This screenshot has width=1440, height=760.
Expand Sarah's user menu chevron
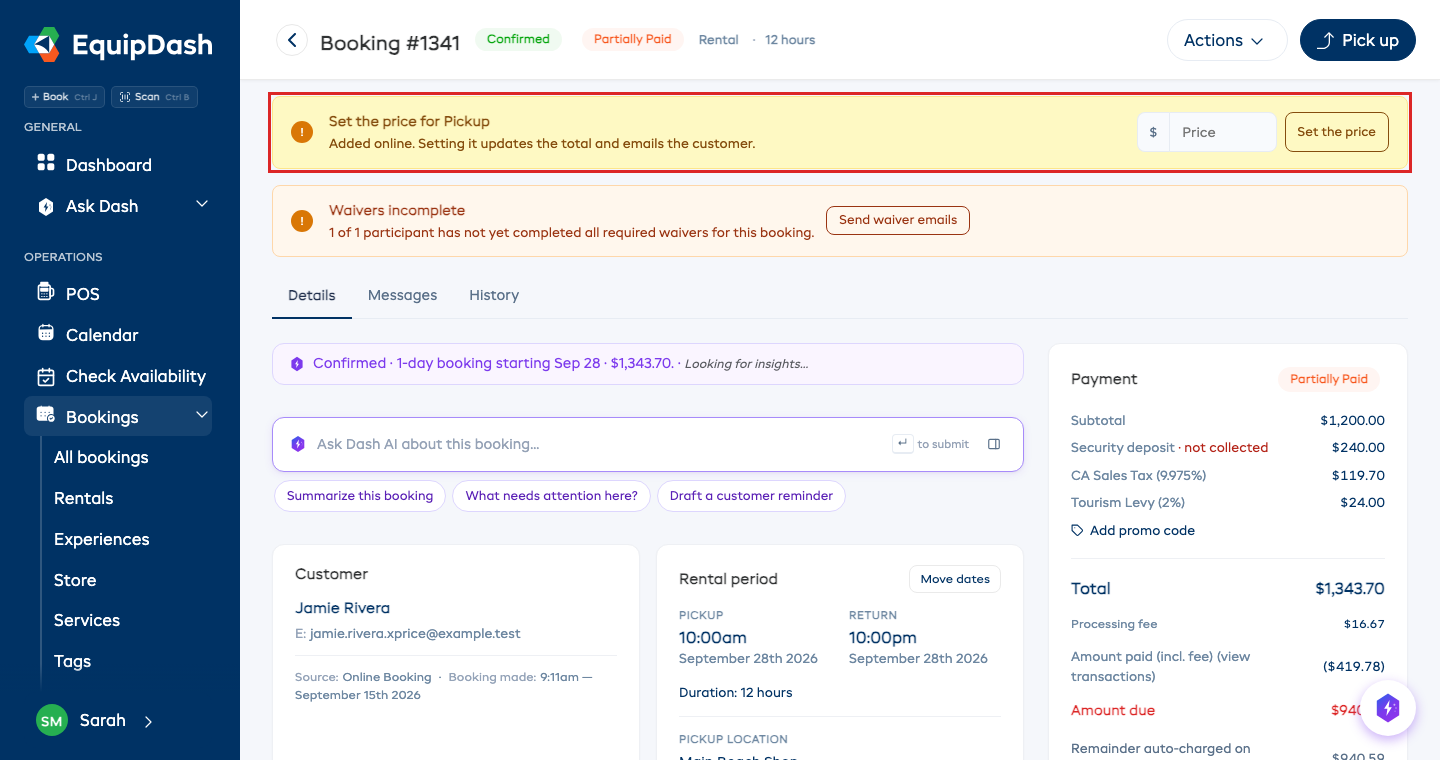tap(148, 721)
